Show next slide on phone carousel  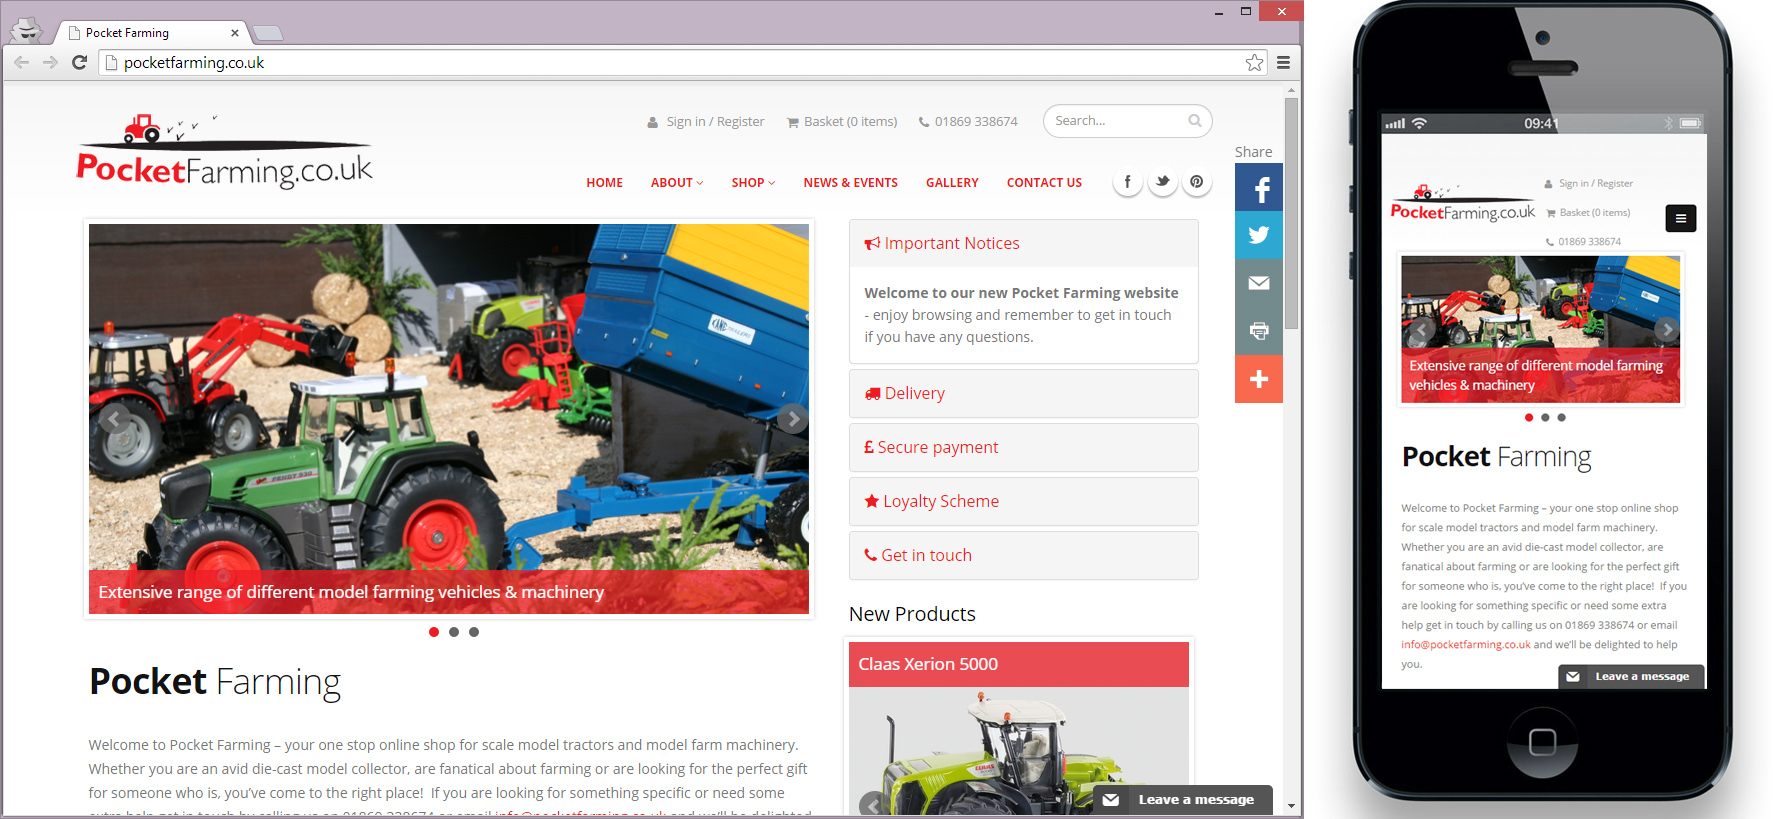click(x=1666, y=330)
